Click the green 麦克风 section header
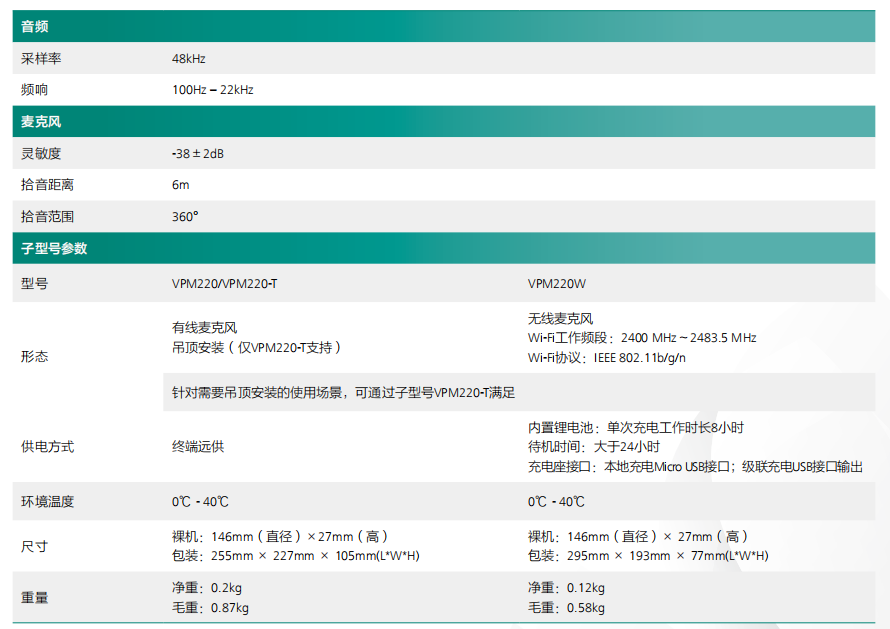Viewport: 890px width, 629px height. 443,121
